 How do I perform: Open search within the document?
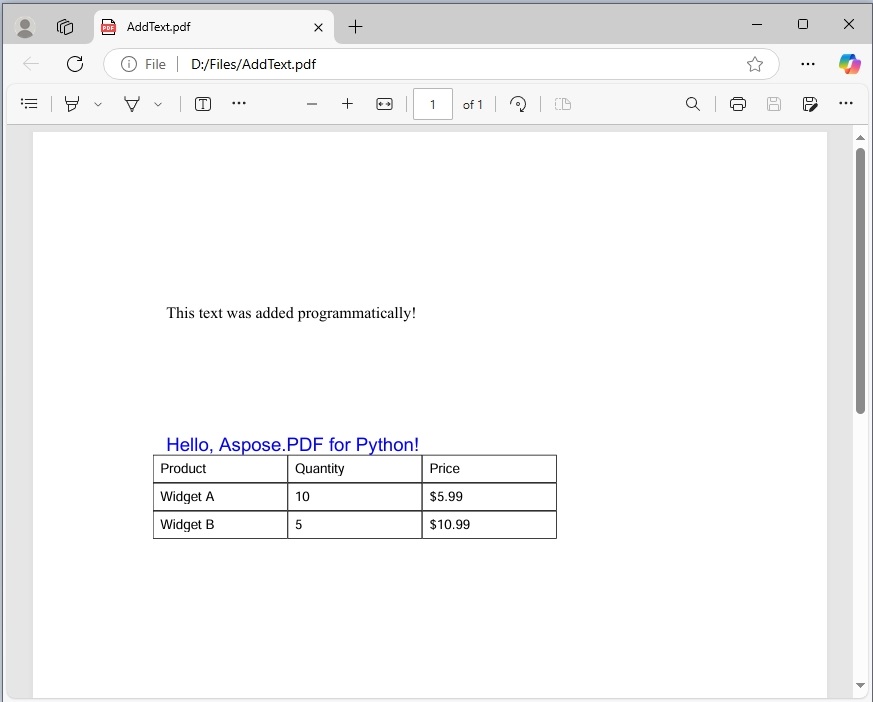pos(693,103)
